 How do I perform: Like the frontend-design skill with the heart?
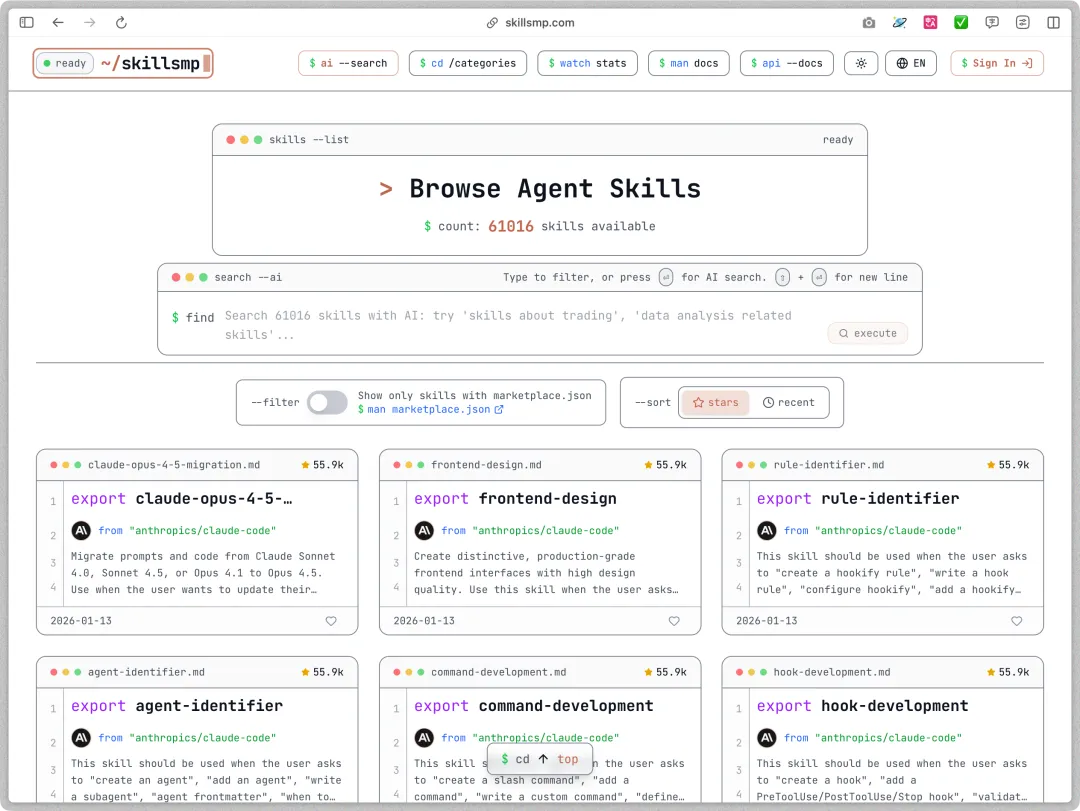click(x=674, y=621)
